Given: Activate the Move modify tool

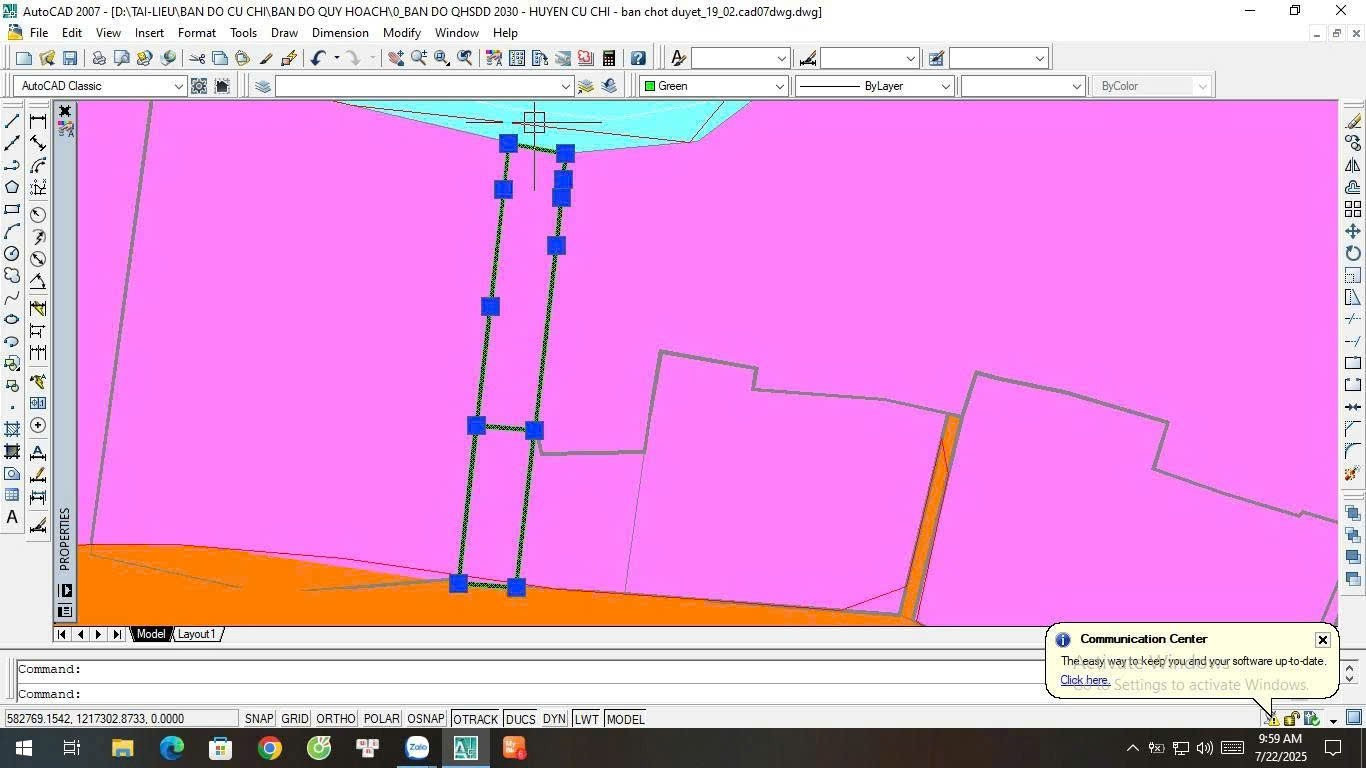Looking at the screenshot, I should [x=1353, y=231].
